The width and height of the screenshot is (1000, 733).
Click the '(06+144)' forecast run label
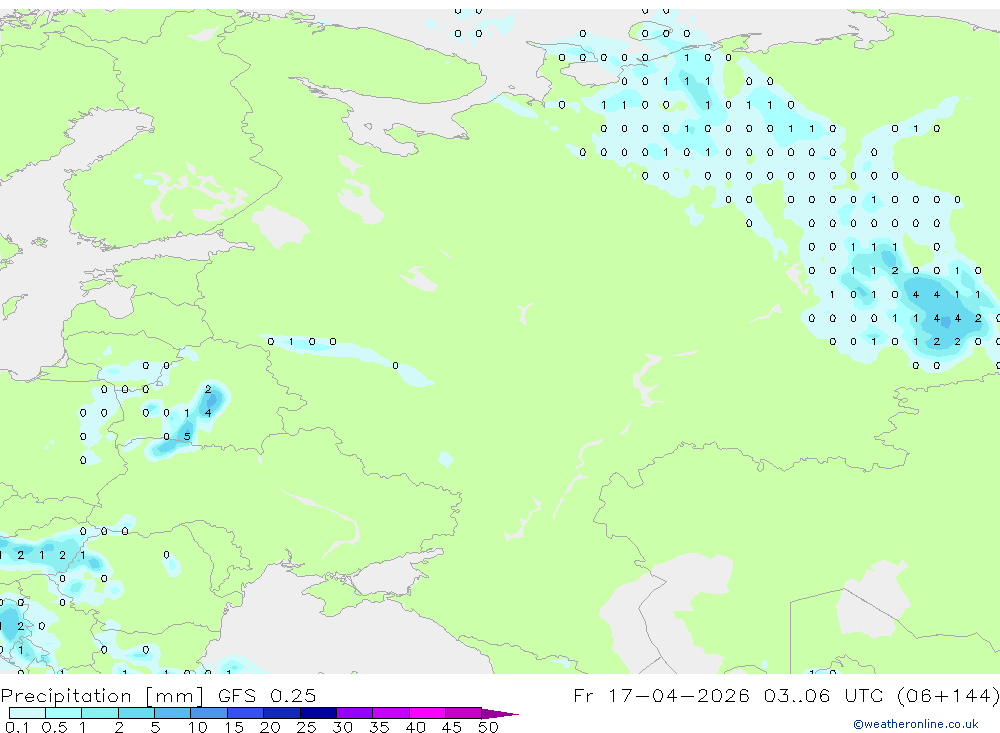click(948, 695)
